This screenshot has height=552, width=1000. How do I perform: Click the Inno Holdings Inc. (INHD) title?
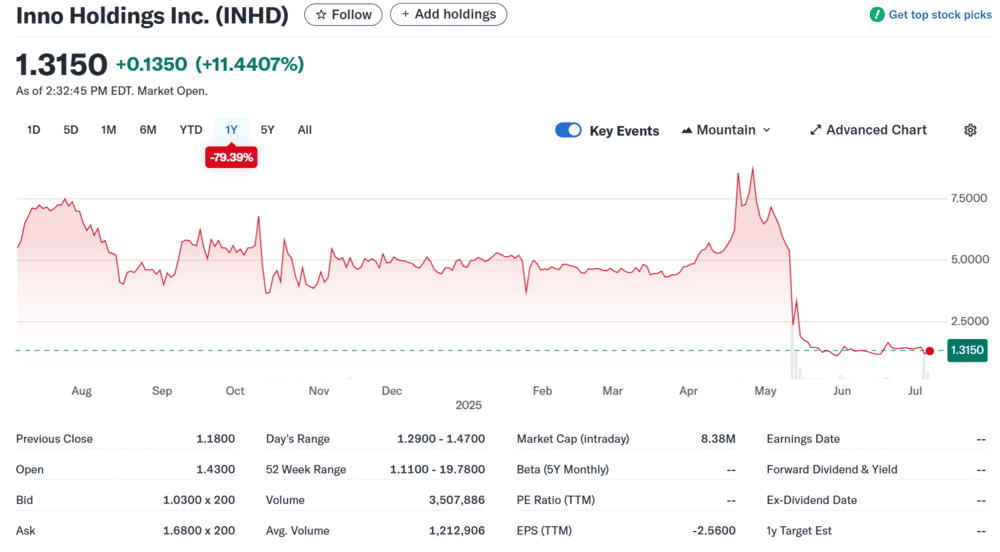152,15
